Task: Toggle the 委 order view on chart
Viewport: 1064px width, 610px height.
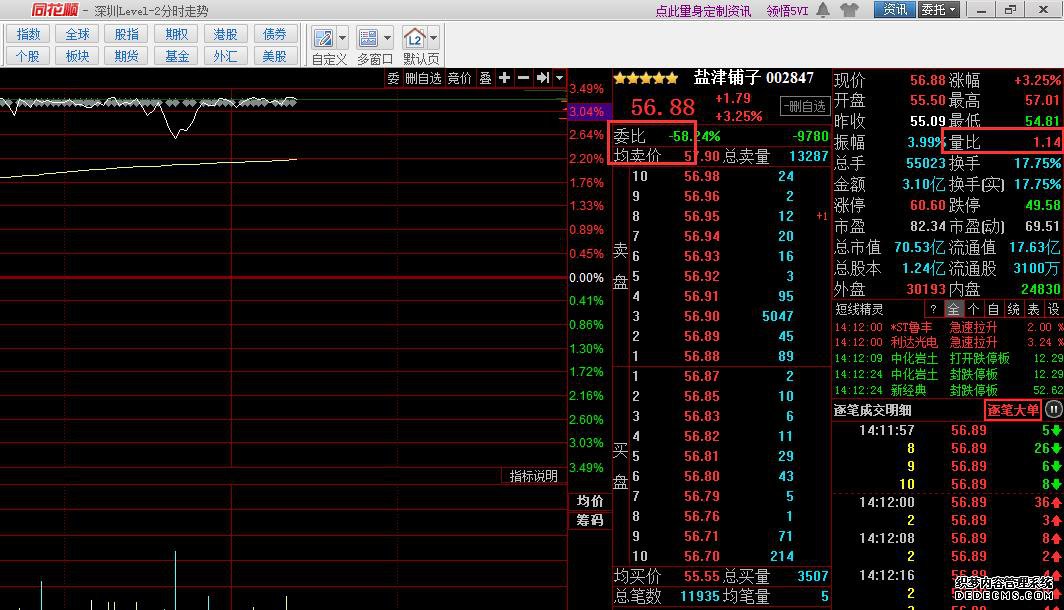Action: (x=393, y=78)
